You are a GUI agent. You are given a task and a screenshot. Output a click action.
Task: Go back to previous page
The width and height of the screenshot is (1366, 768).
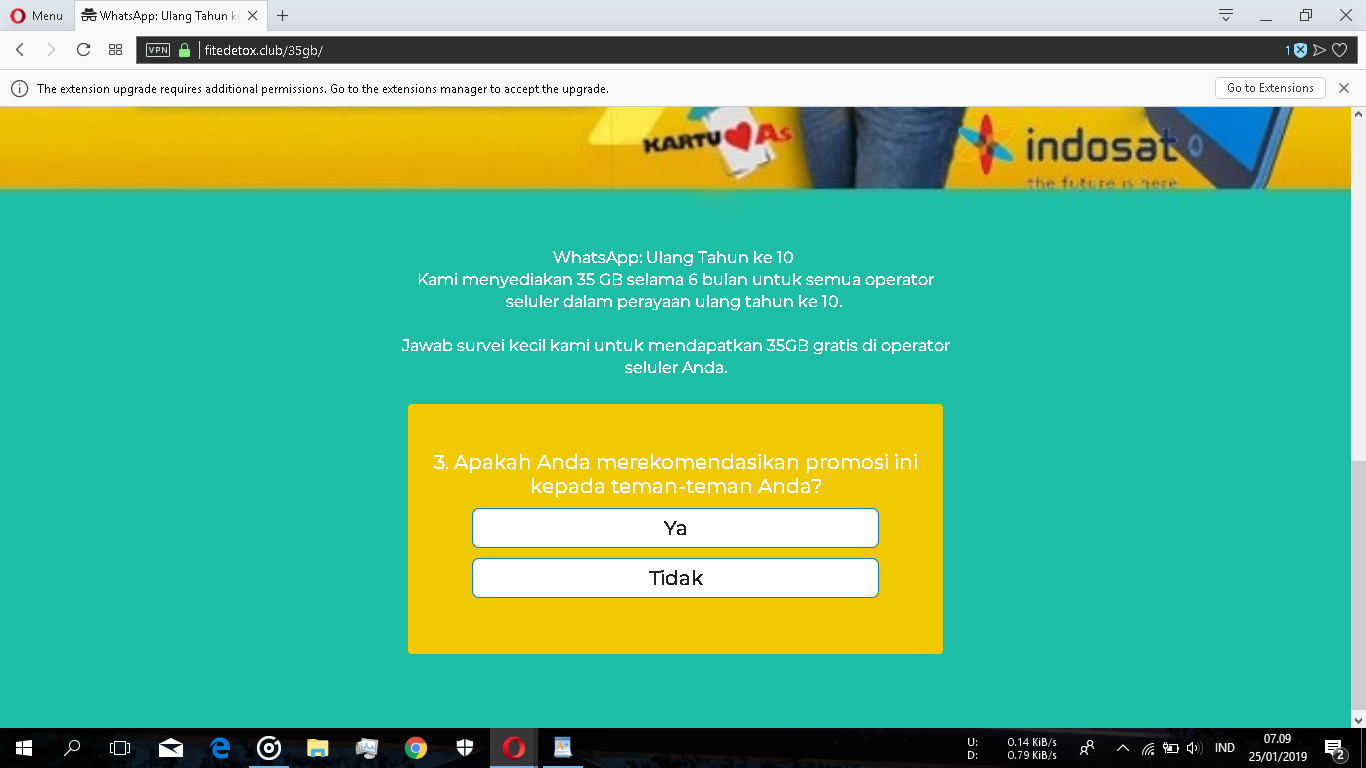pyautogui.click(x=20, y=50)
